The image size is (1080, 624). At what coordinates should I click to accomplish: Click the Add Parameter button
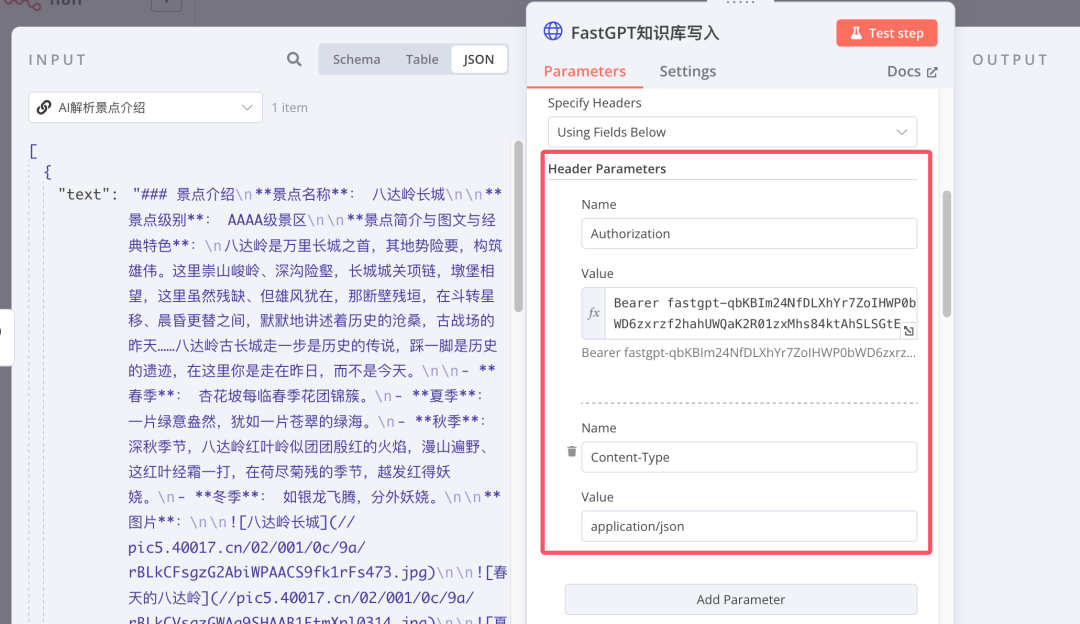tap(740, 599)
